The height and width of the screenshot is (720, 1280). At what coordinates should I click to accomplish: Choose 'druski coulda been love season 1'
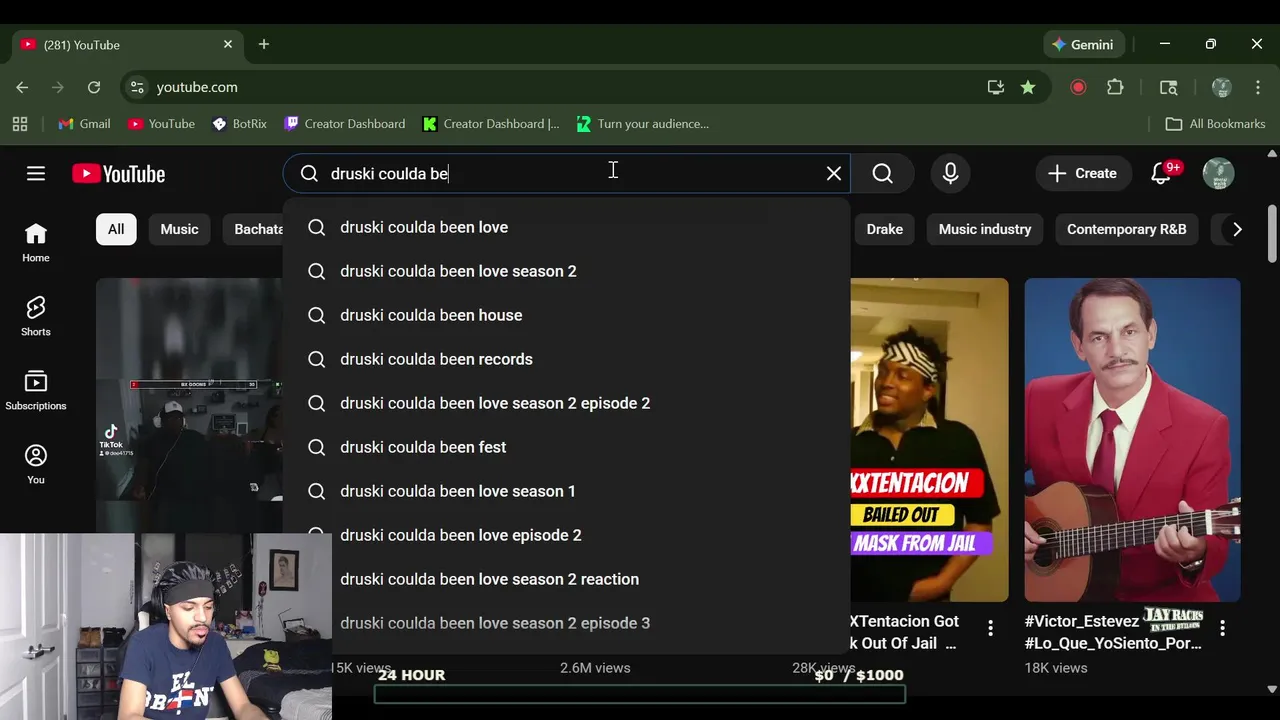click(x=567, y=491)
